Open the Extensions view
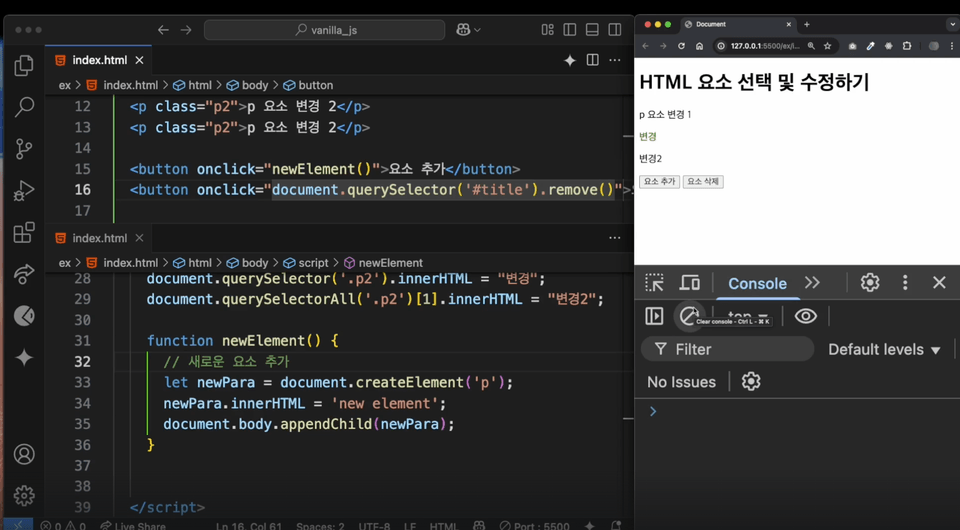 coord(24,232)
